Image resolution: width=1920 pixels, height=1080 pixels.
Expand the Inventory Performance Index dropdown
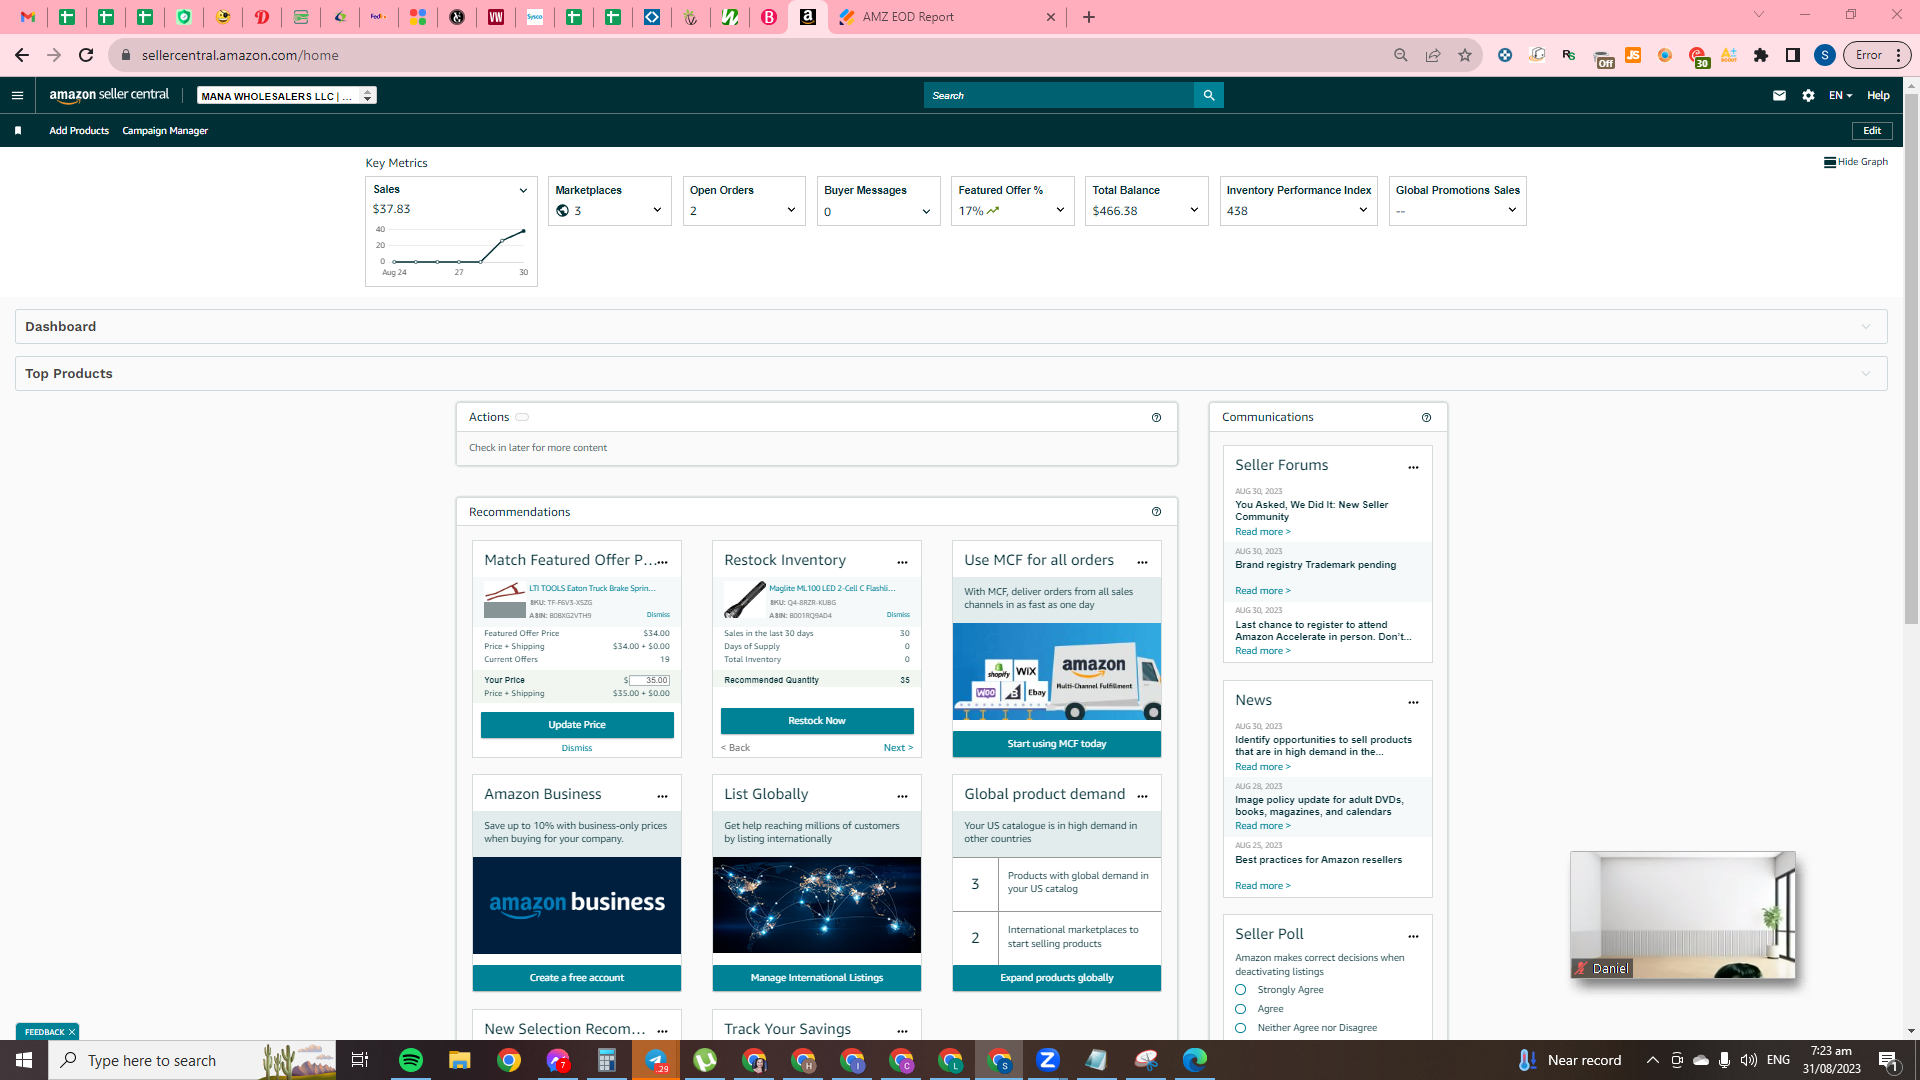tap(1363, 210)
